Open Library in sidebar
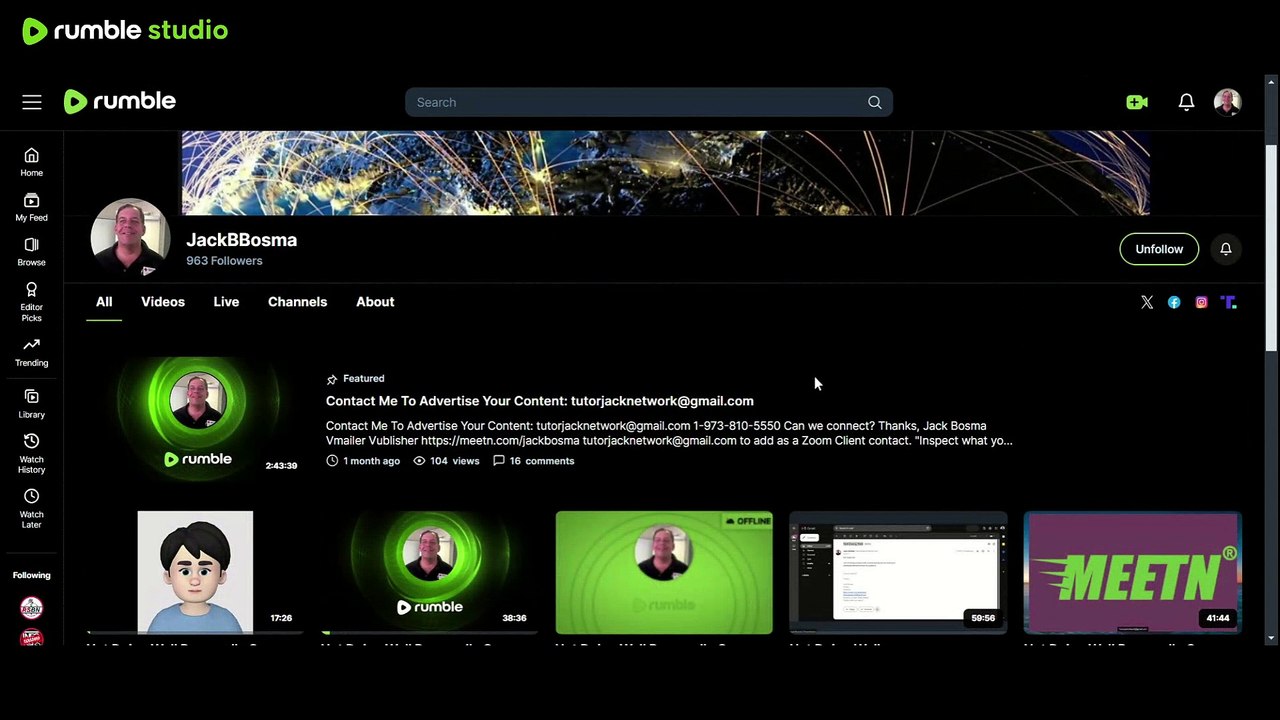Screen dimensions: 1280x720 pos(32,404)
